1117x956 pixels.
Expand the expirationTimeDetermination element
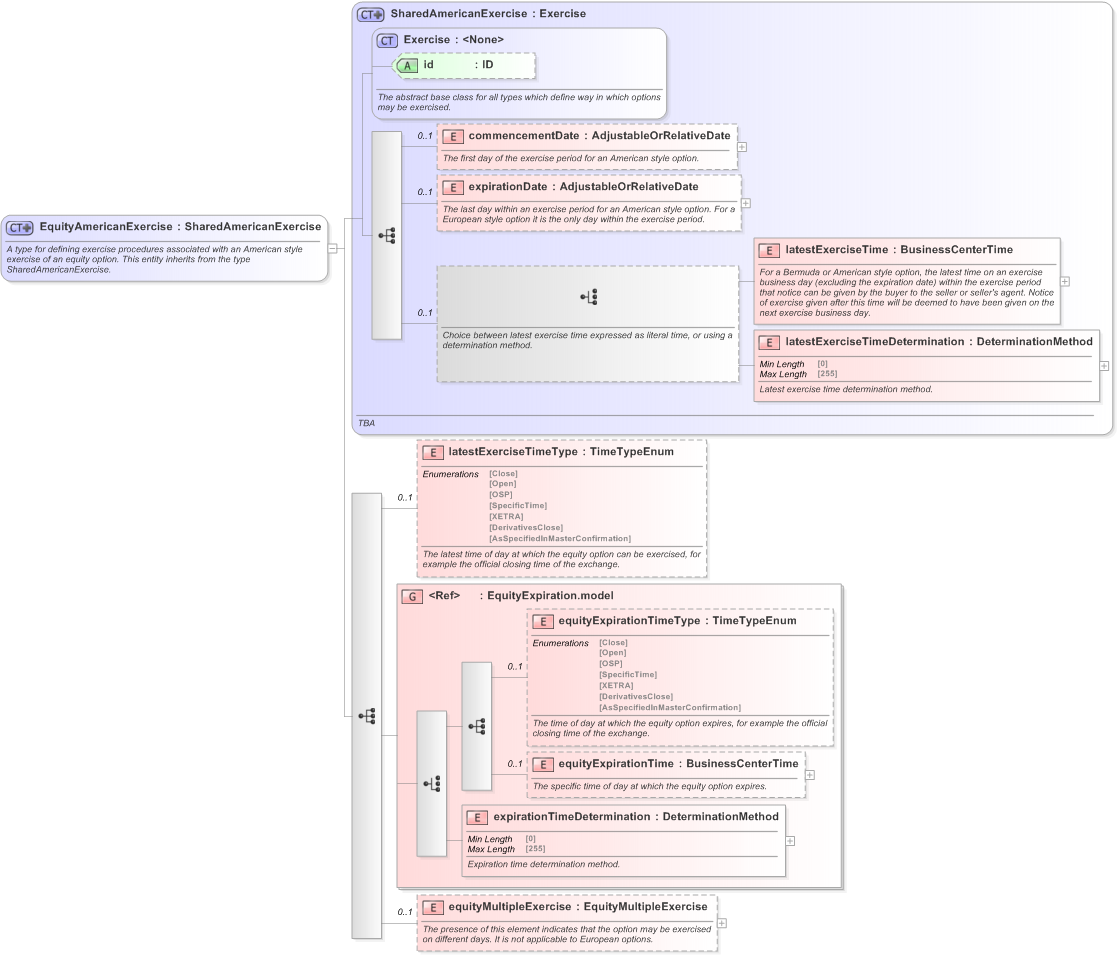[790, 841]
